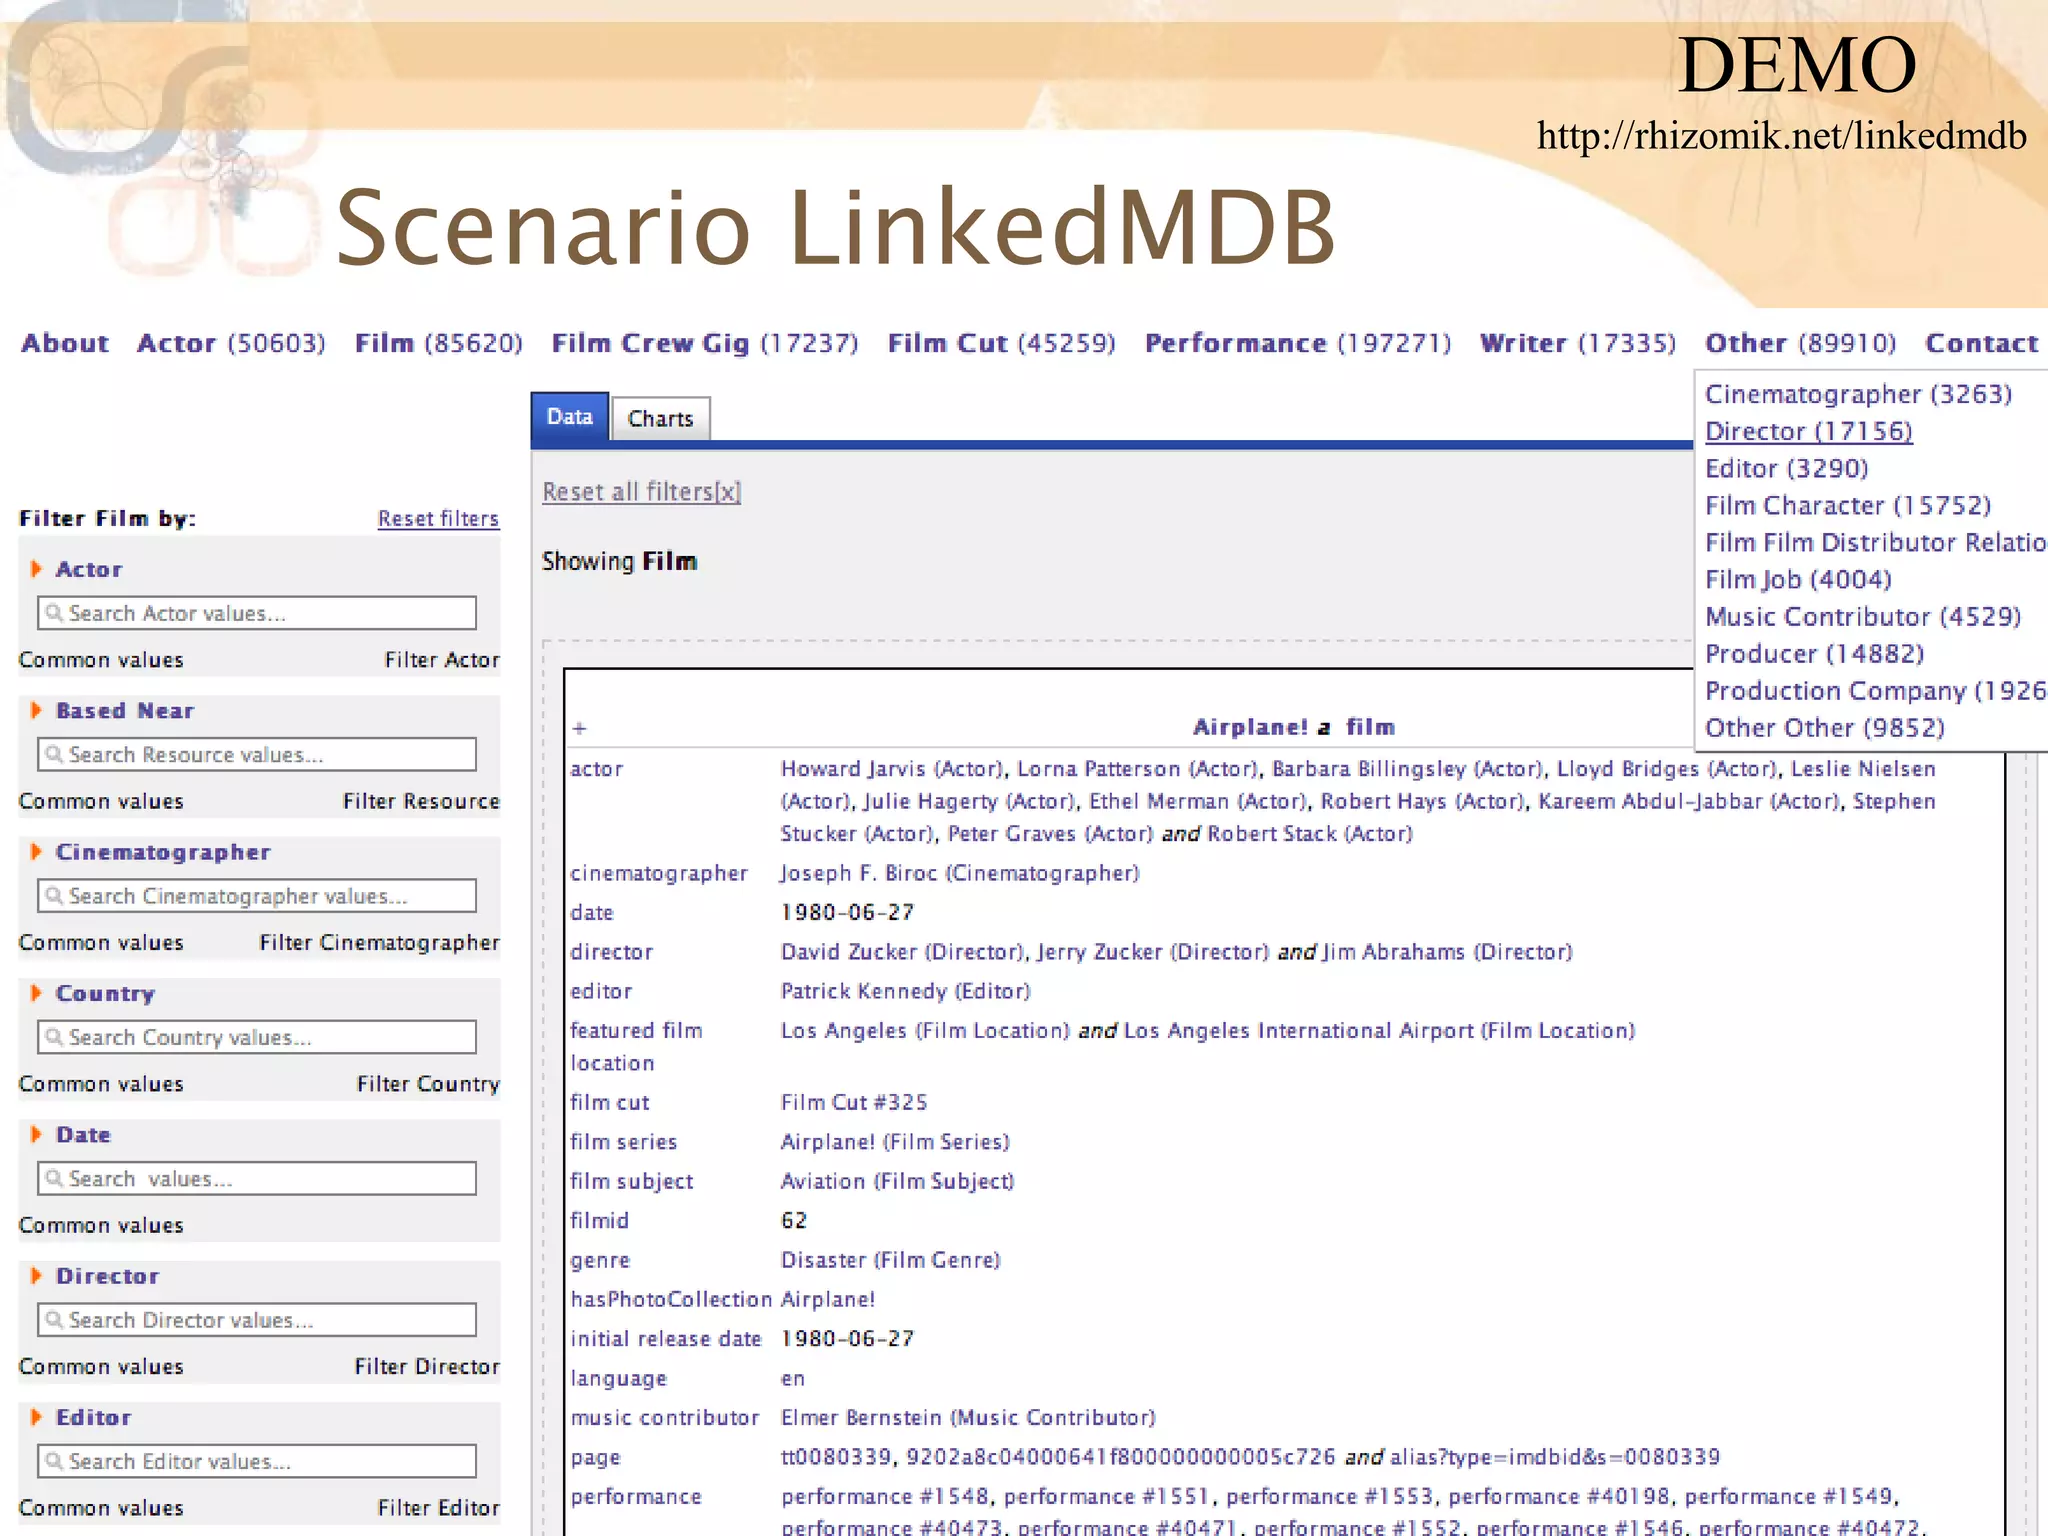The width and height of the screenshot is (2048, 1536).
Task: Expand the Cinematographer filter triangle
Action: click(x=36, y=852)
